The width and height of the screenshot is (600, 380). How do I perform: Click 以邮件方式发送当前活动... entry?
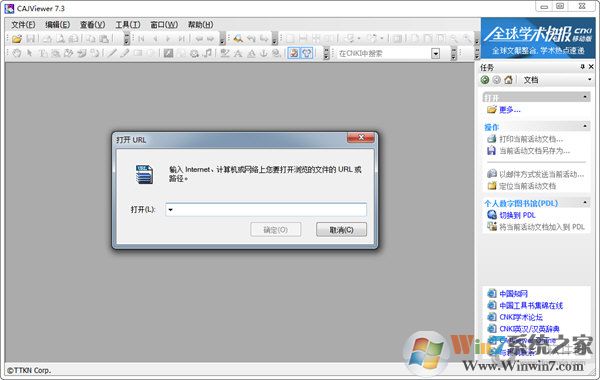point(541,174)
